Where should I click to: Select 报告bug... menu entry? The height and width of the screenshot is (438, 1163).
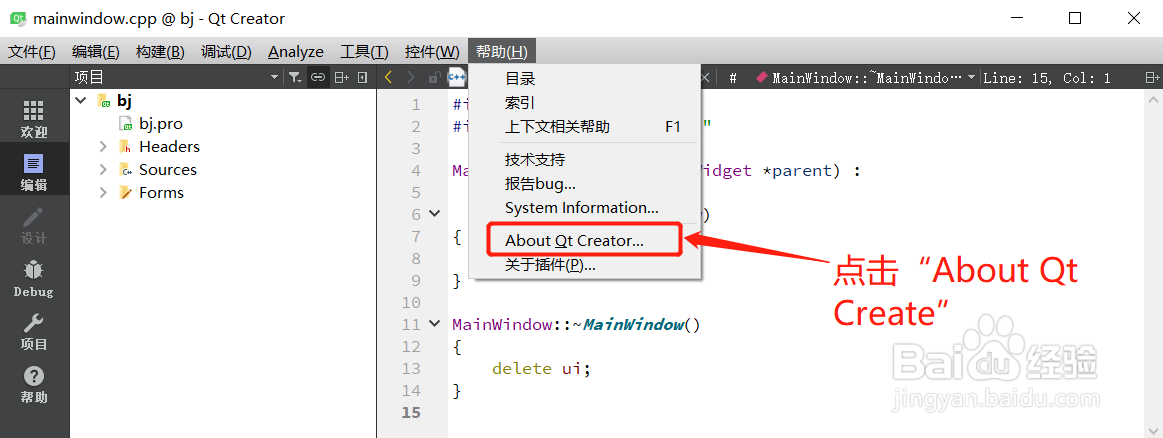(x=584, y=184)
